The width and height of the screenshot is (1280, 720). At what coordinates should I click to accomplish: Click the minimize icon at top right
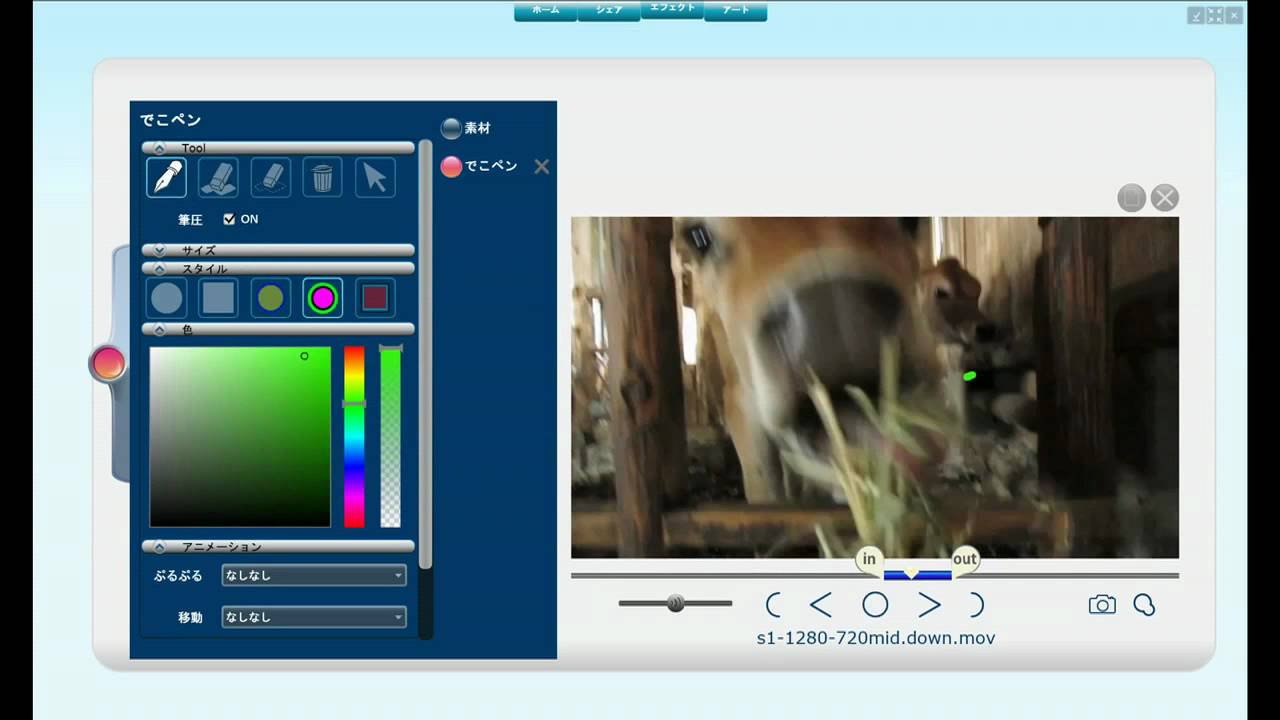click(1196, 15)
